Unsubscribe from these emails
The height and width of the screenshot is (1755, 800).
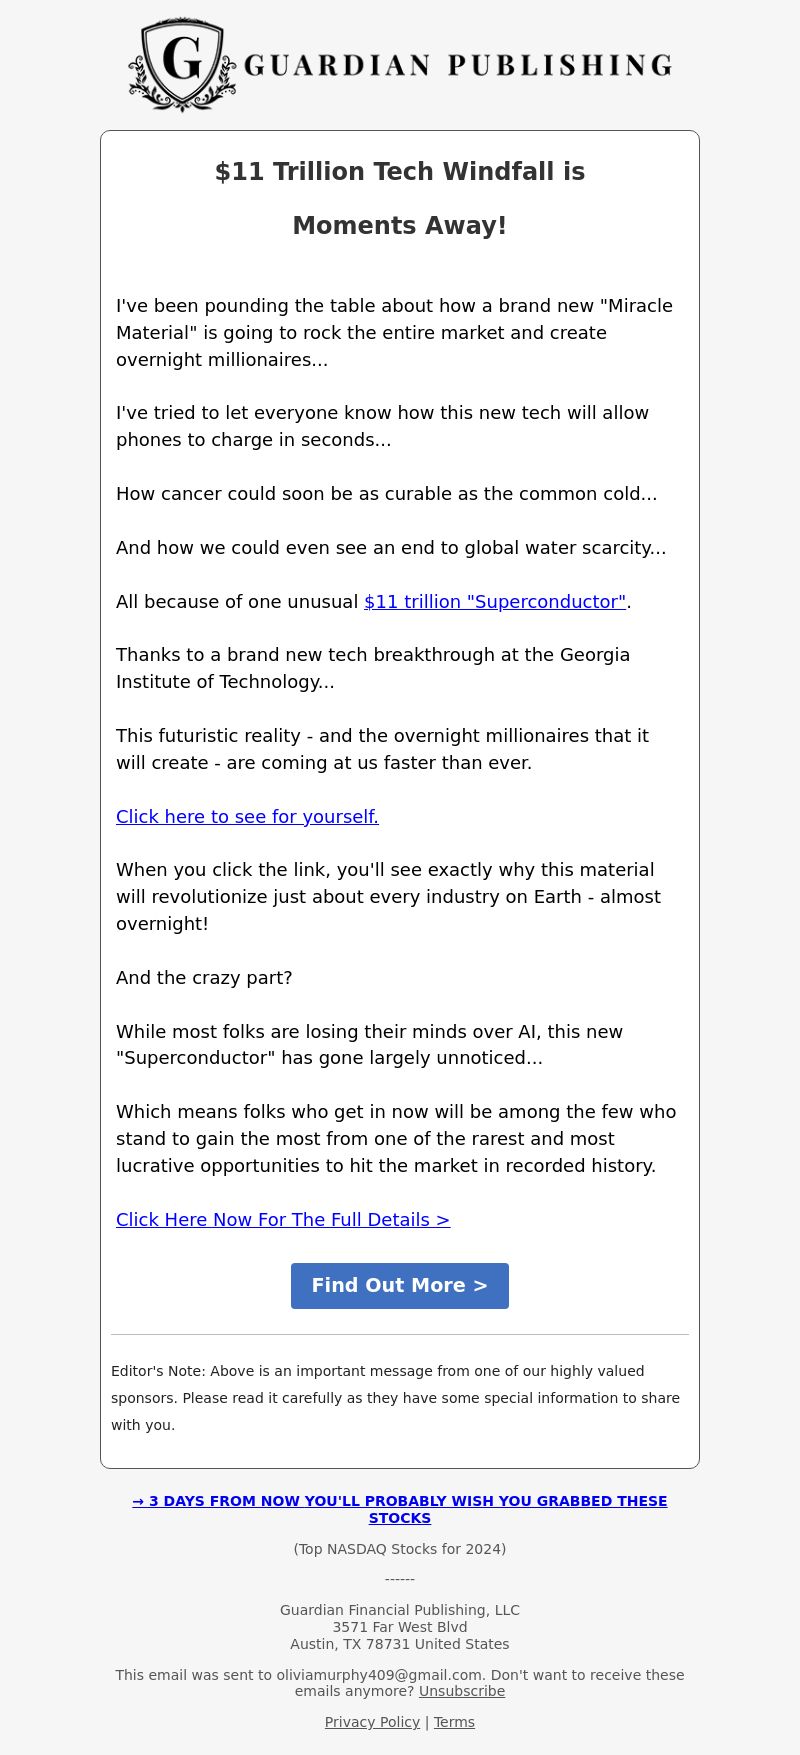tap(461, 1691)
